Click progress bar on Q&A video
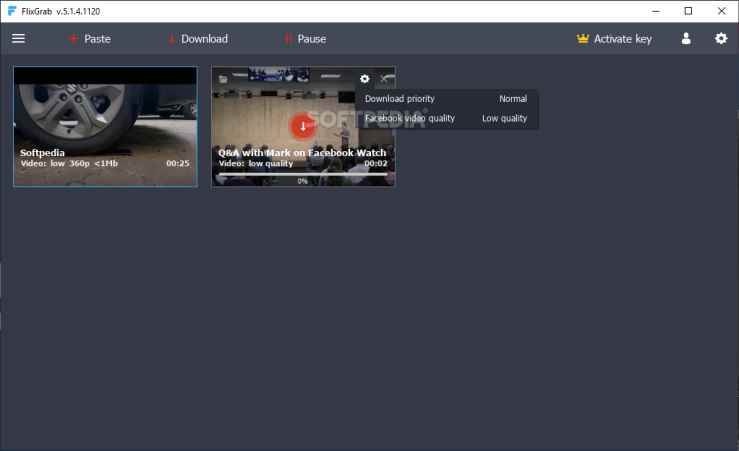Screen dimensions: 739x451 (x=302, y=174)
